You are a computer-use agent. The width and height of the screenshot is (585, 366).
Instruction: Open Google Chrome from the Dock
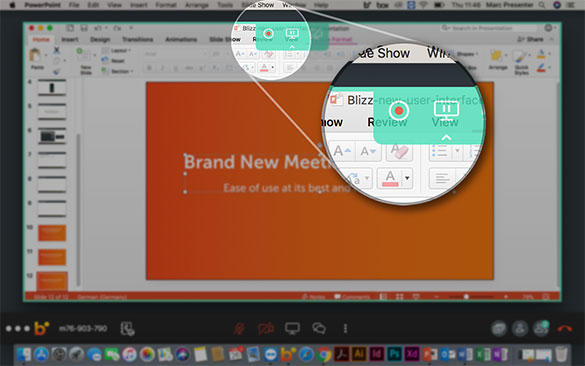(324, 354)
